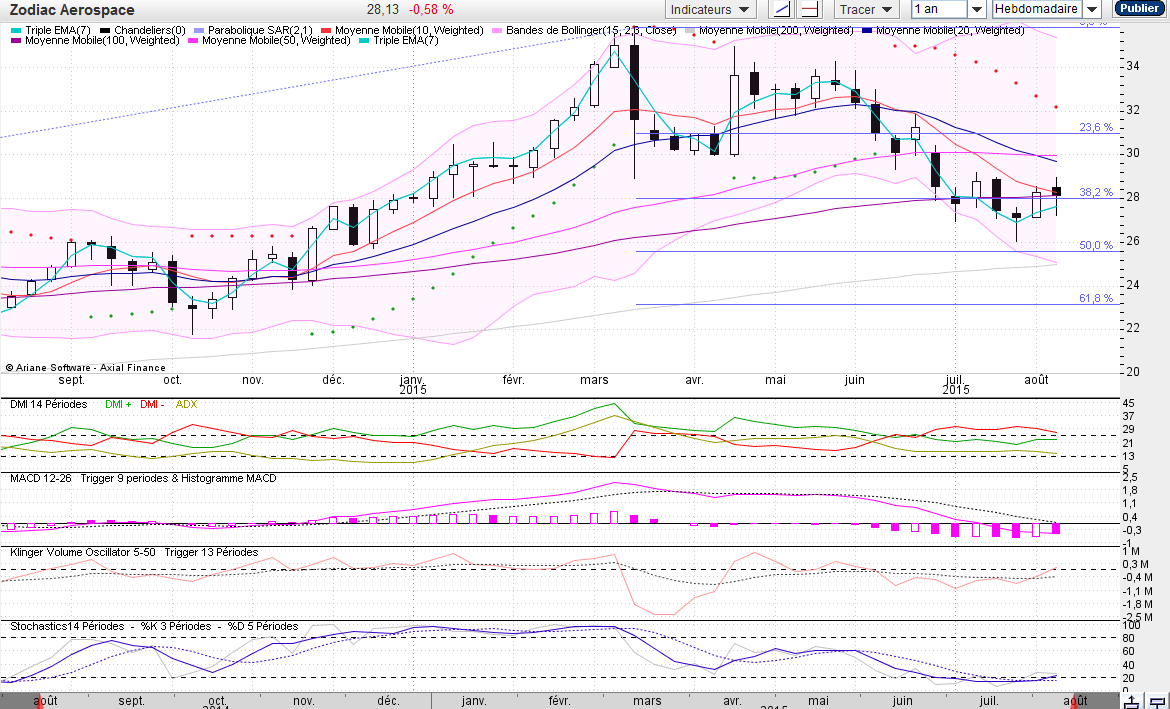The width and height of the screenshot is (1170, 709).
Task: Click the 'juin' month label on the chart axis
Action: [x=854, y=380]
